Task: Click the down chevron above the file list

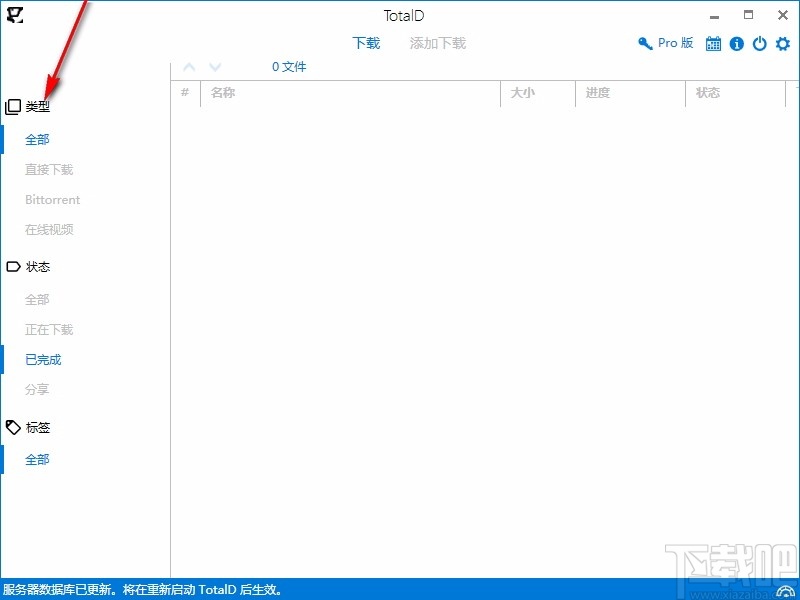Action: [x=215, y=66]
